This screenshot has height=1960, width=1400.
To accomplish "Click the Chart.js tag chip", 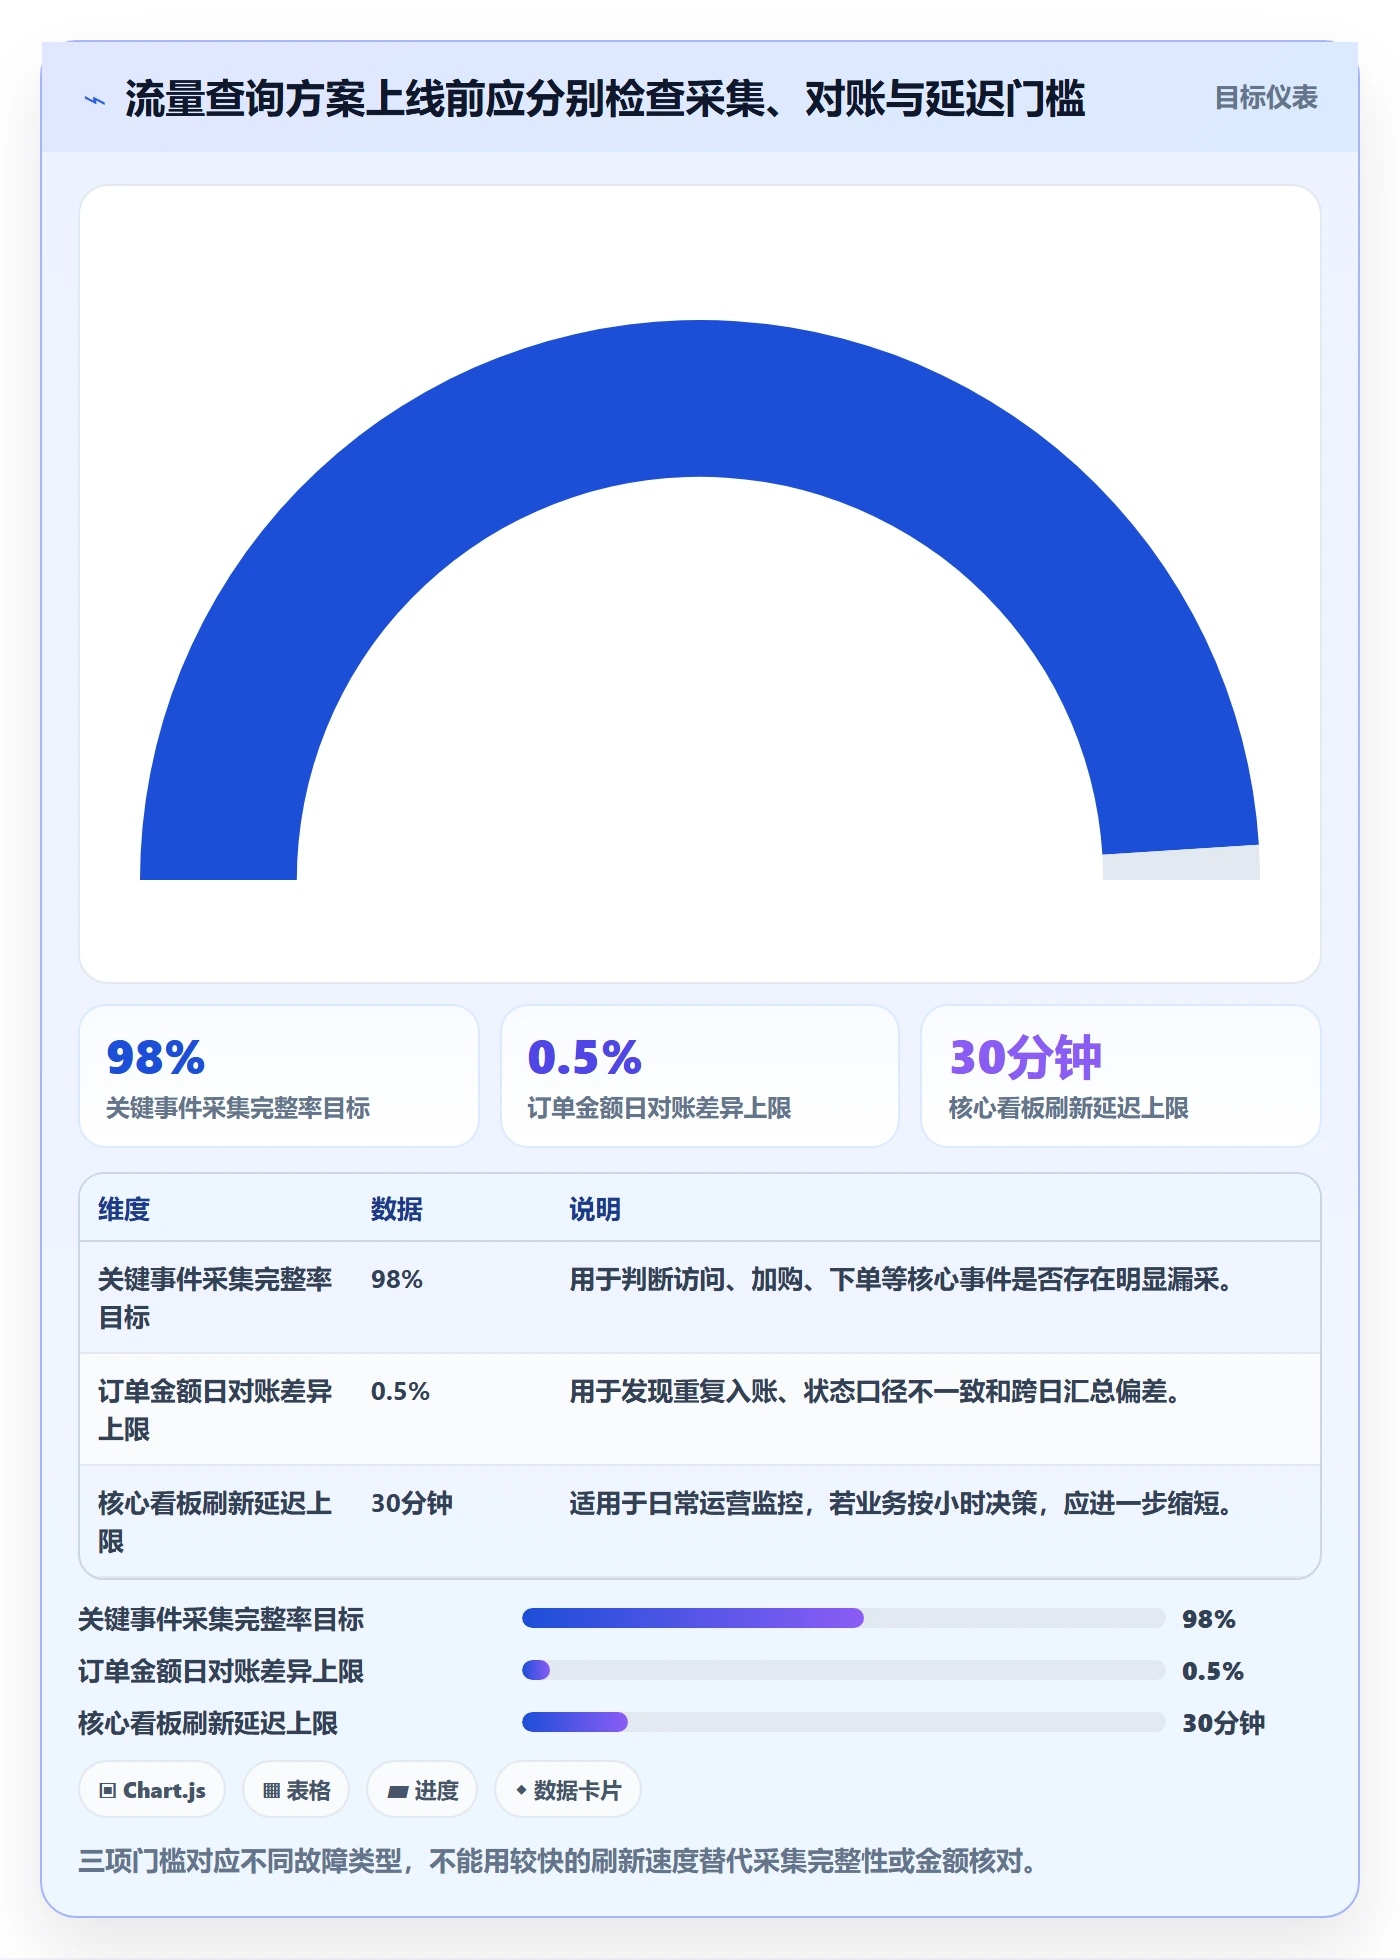I will pyautogui.click(x=152, y=1790).
